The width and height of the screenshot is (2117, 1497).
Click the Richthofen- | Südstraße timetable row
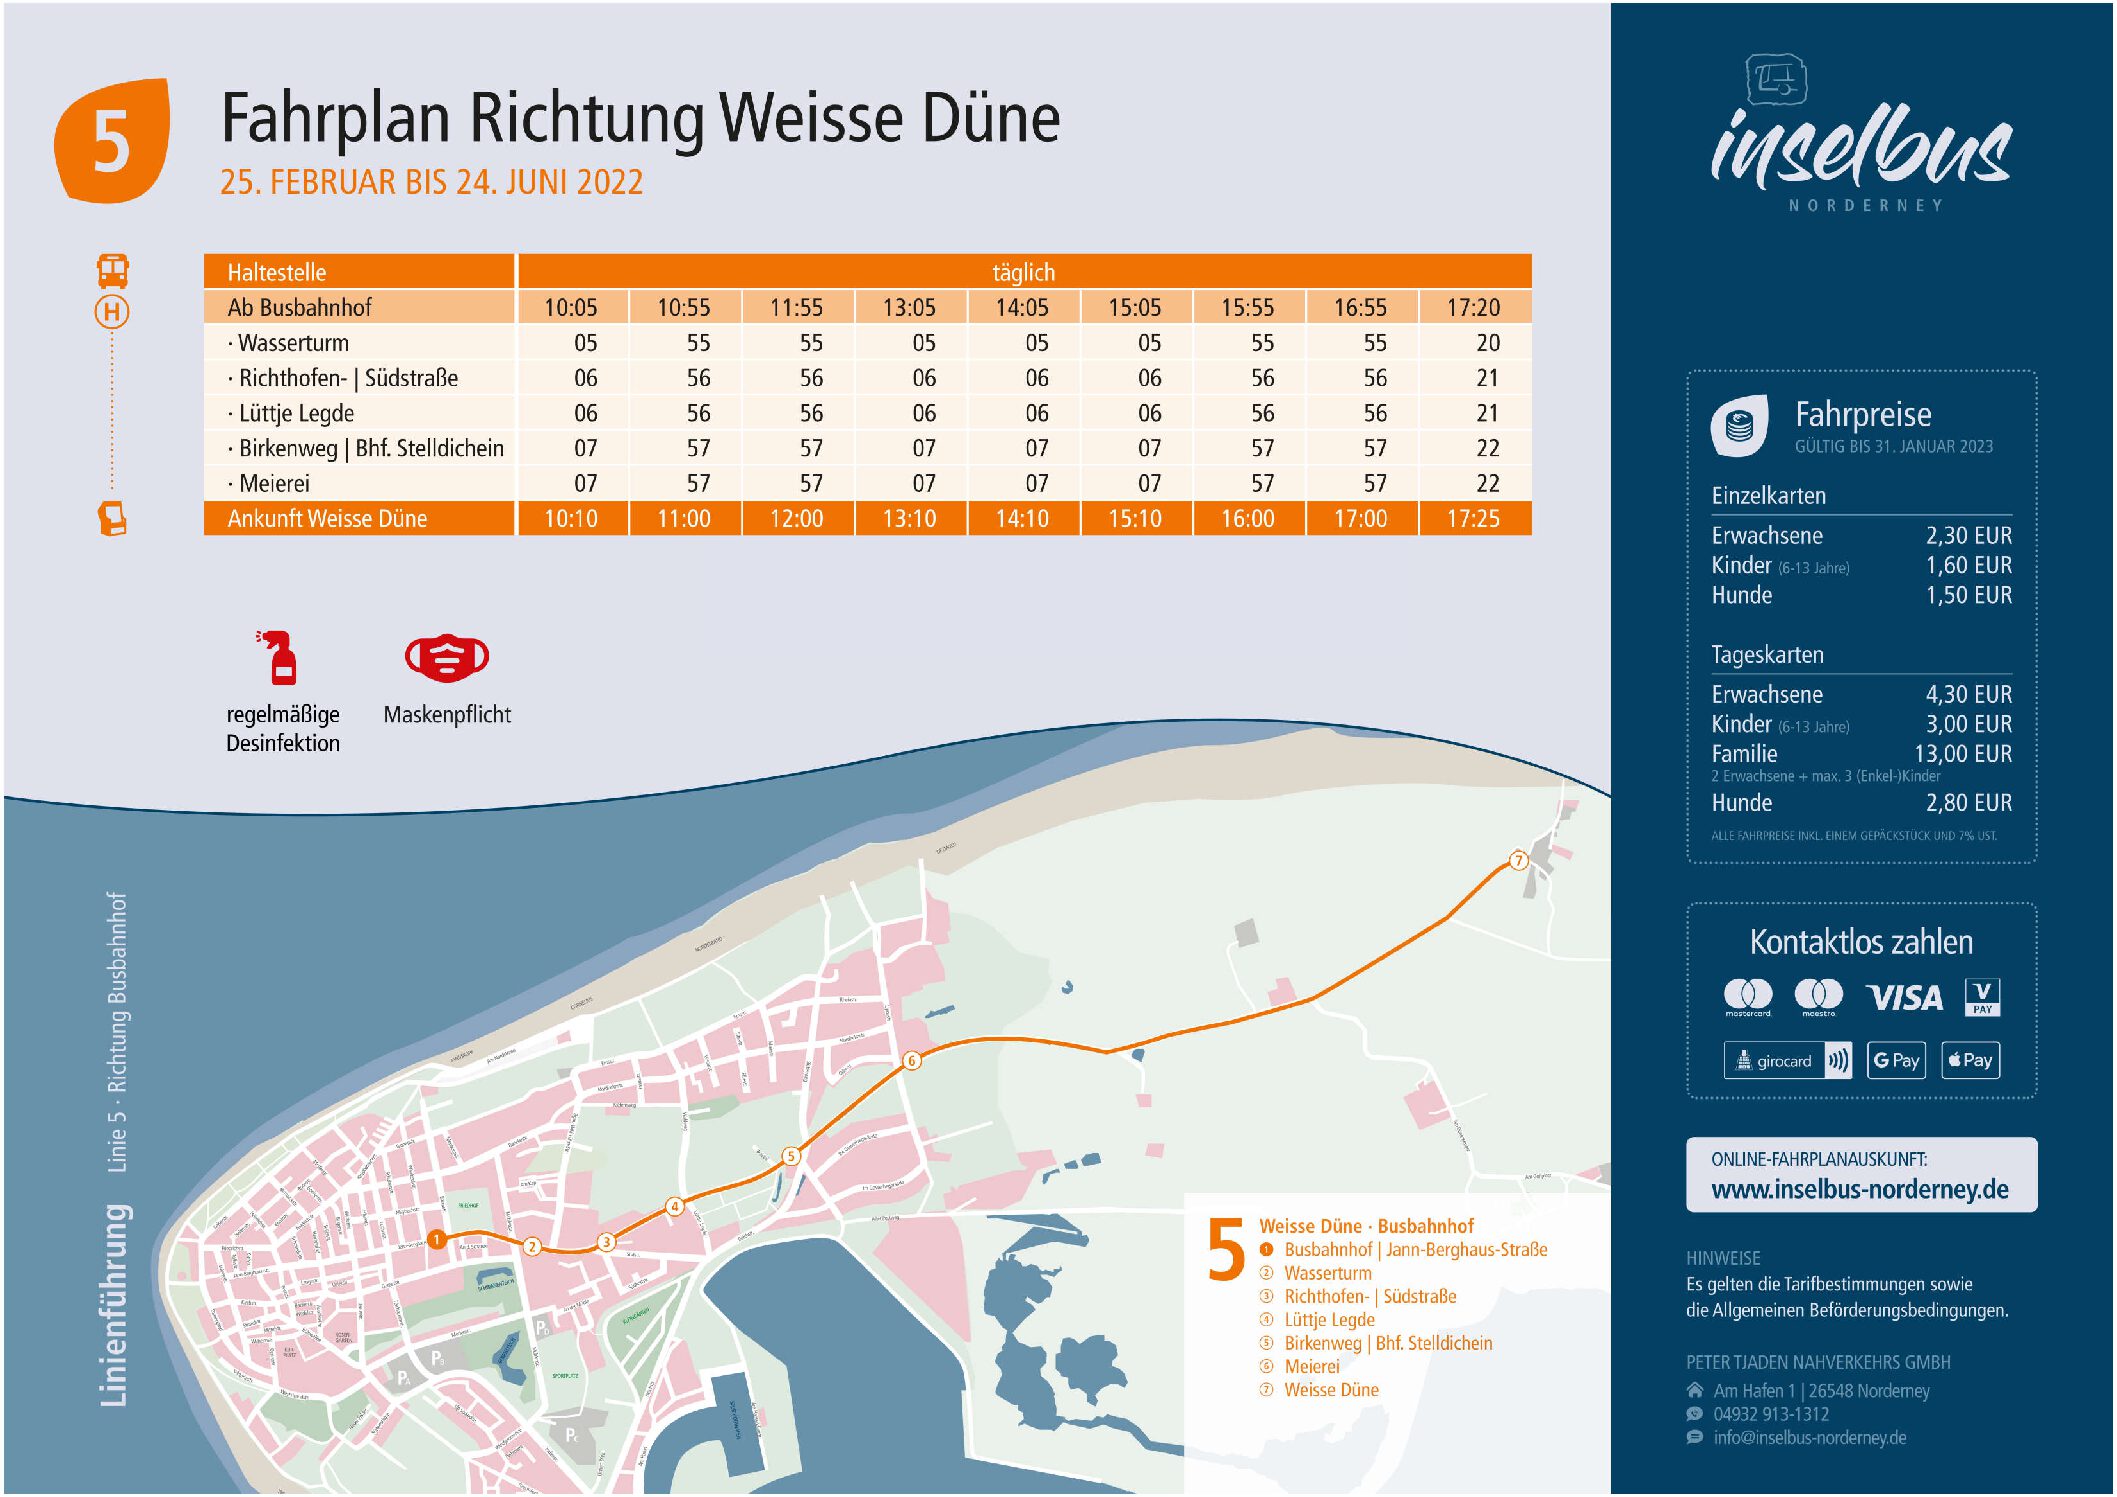[x=867, y=378]
